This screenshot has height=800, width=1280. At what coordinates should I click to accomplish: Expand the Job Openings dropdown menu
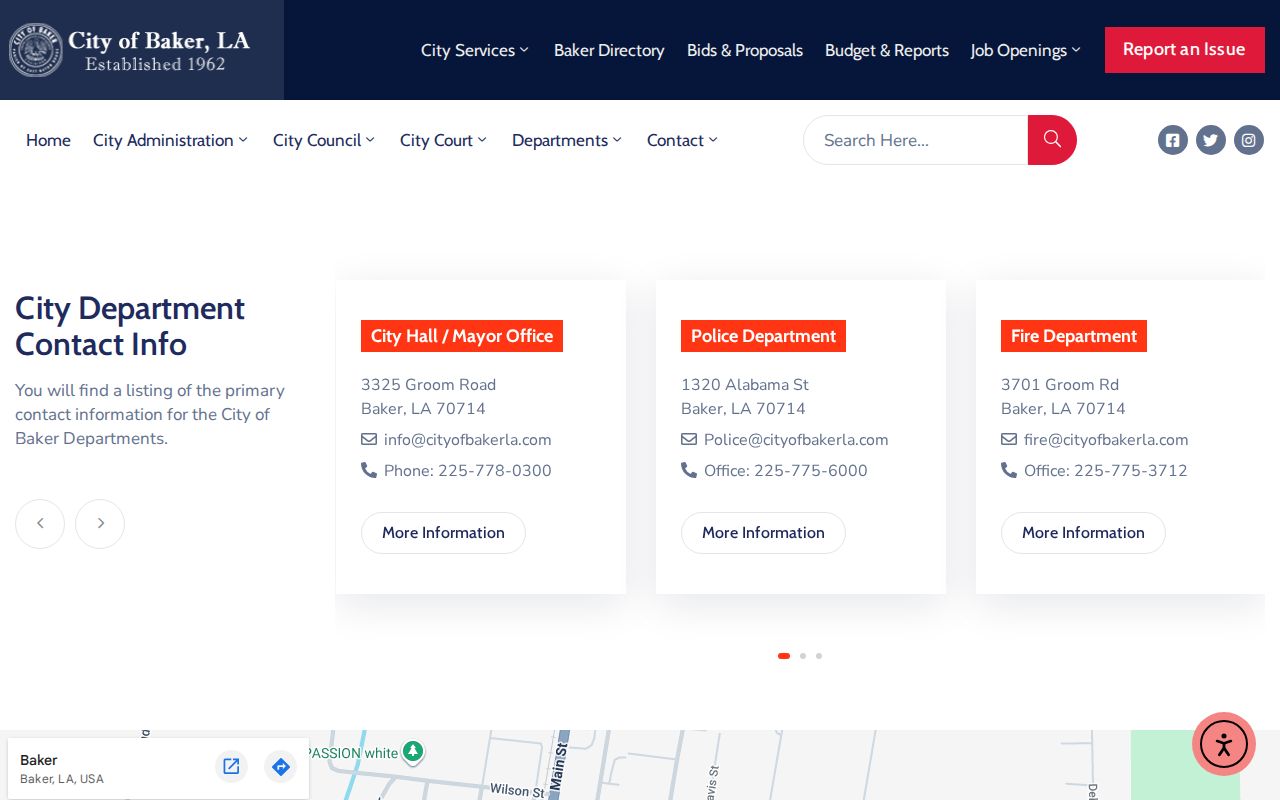pos(1026,50)
